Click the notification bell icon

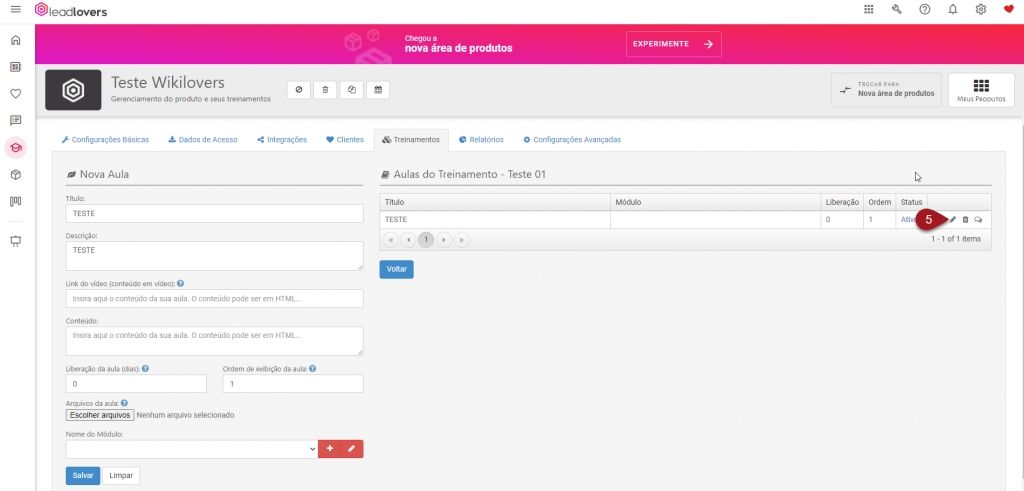(952, 10)
